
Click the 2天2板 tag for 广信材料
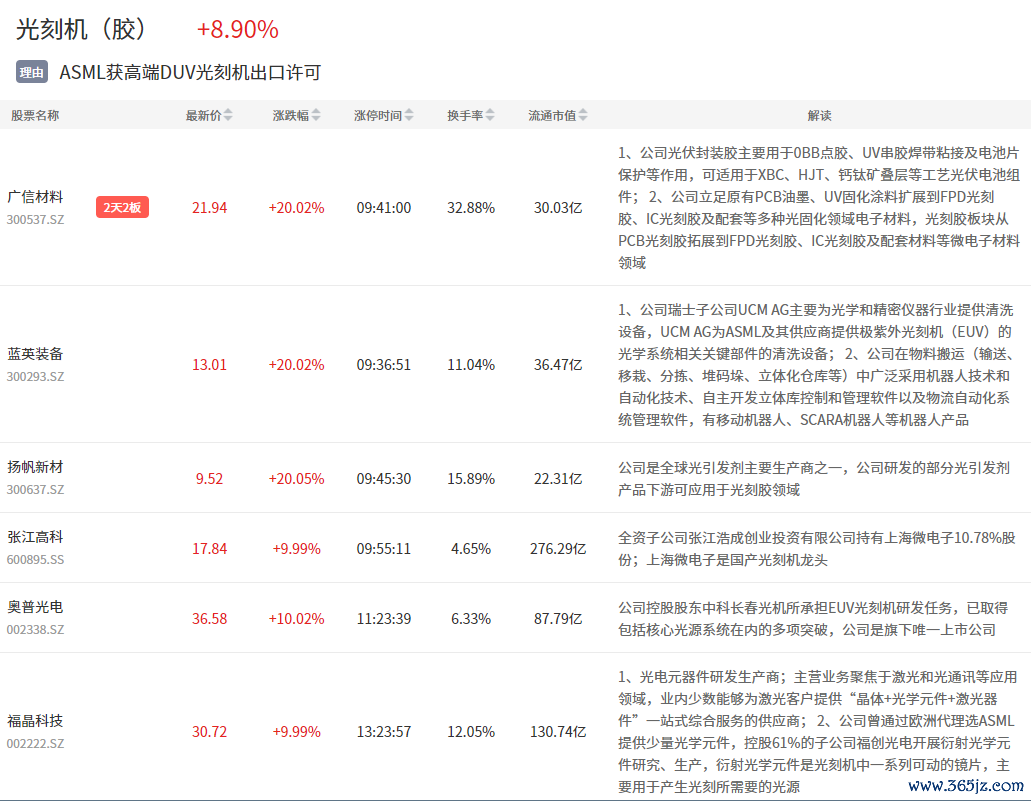tap(122, 207)
